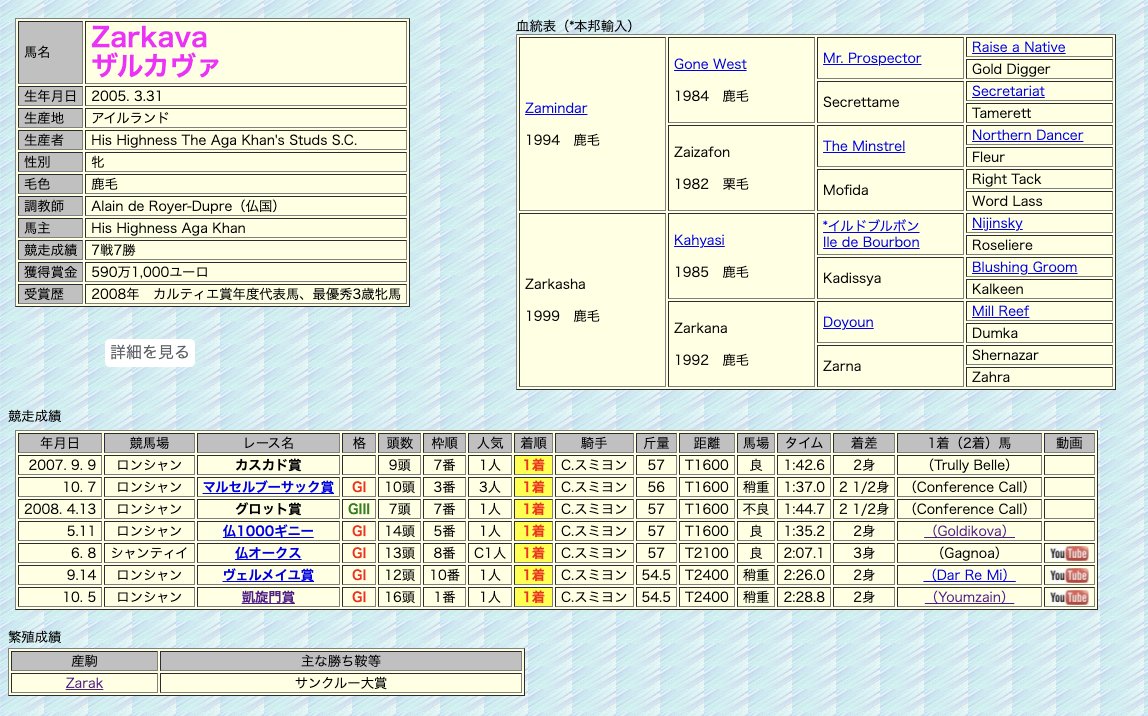Open the Secretariat pedigree link
The height and width of the screenshot is (716, 1148).
coord(1008,91)
